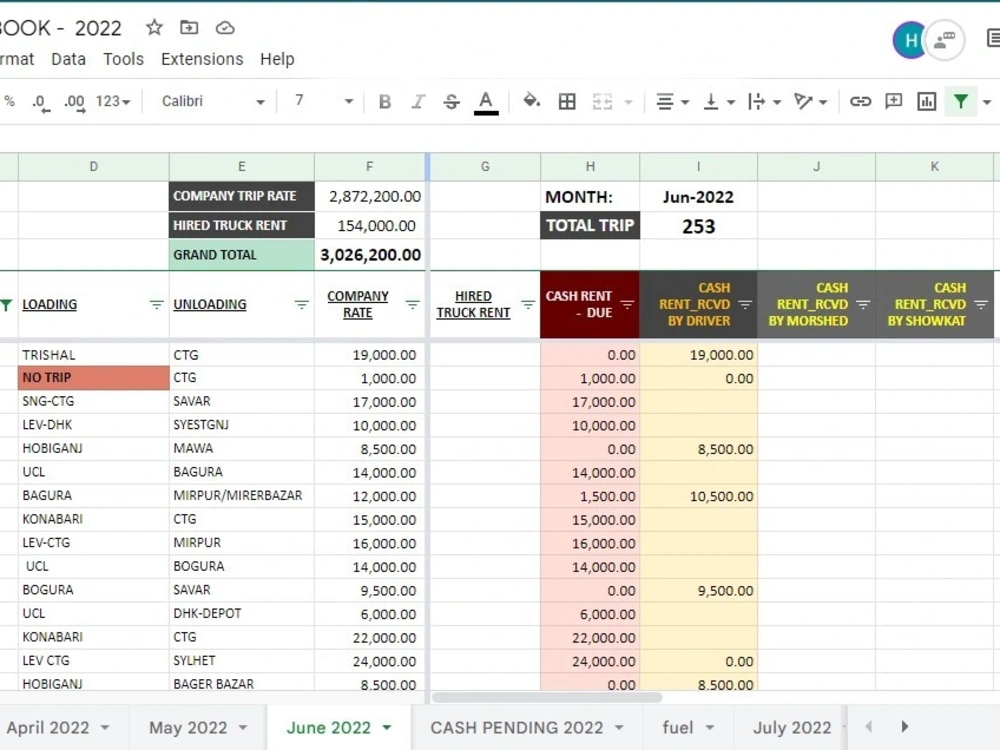1000x750 pixels.
Task: Click the H user avatar
Action: coord(909,40)
